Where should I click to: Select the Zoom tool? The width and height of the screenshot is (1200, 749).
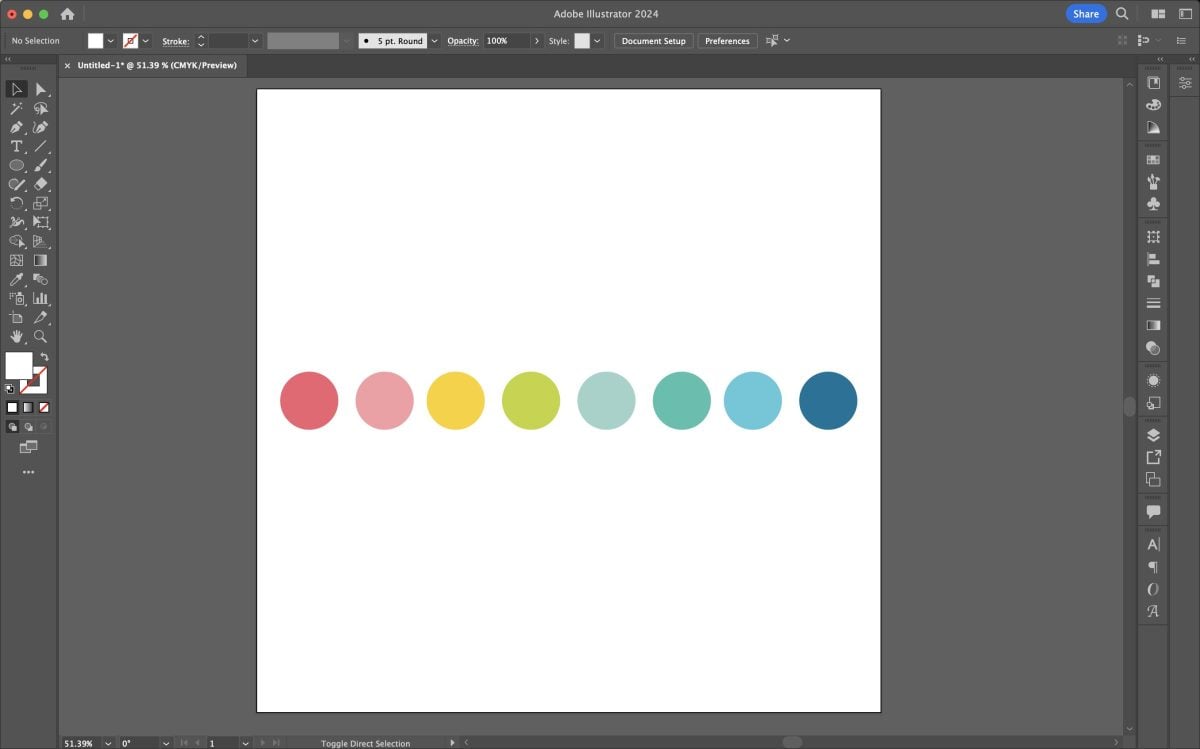(x=41, y=336)
